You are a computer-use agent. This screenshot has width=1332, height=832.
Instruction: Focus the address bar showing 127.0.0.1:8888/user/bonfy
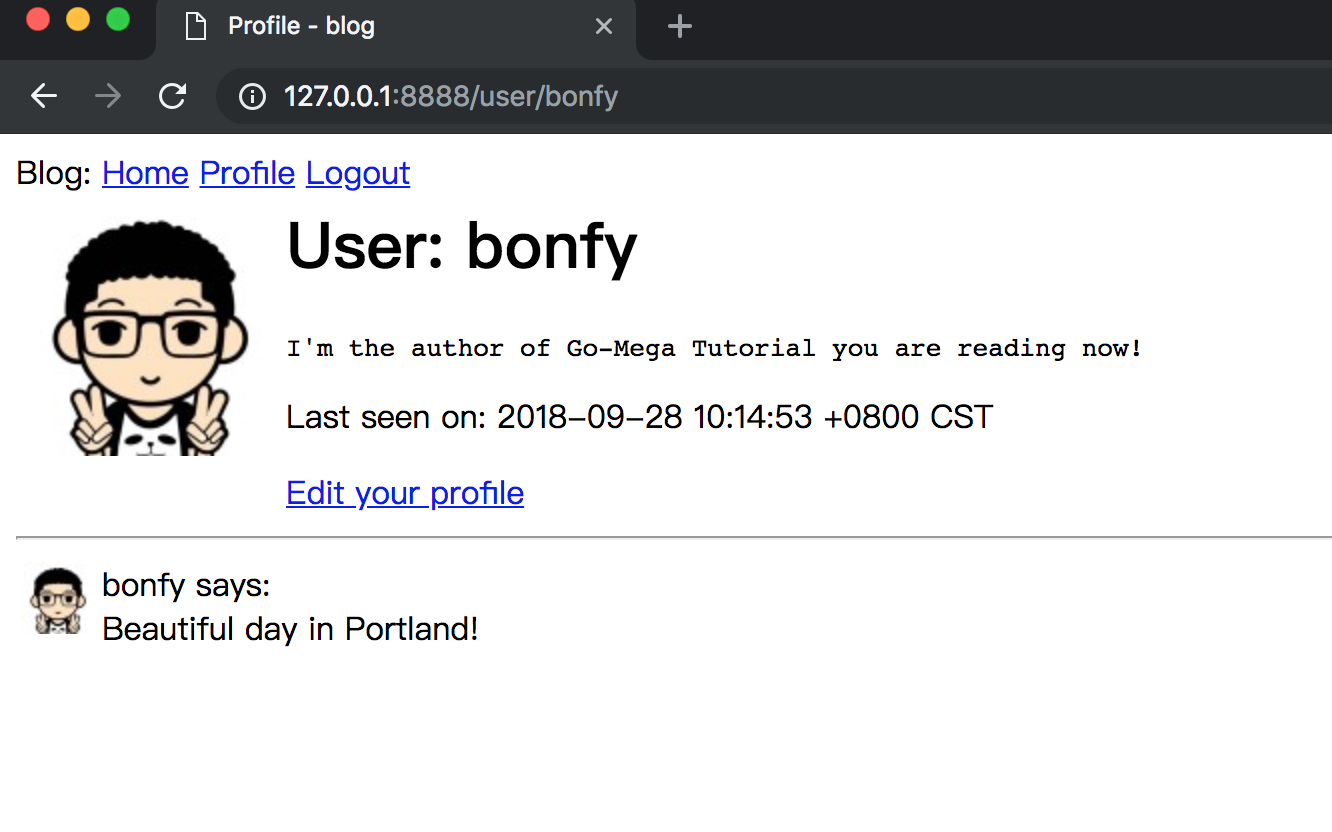tap(700, 96)
